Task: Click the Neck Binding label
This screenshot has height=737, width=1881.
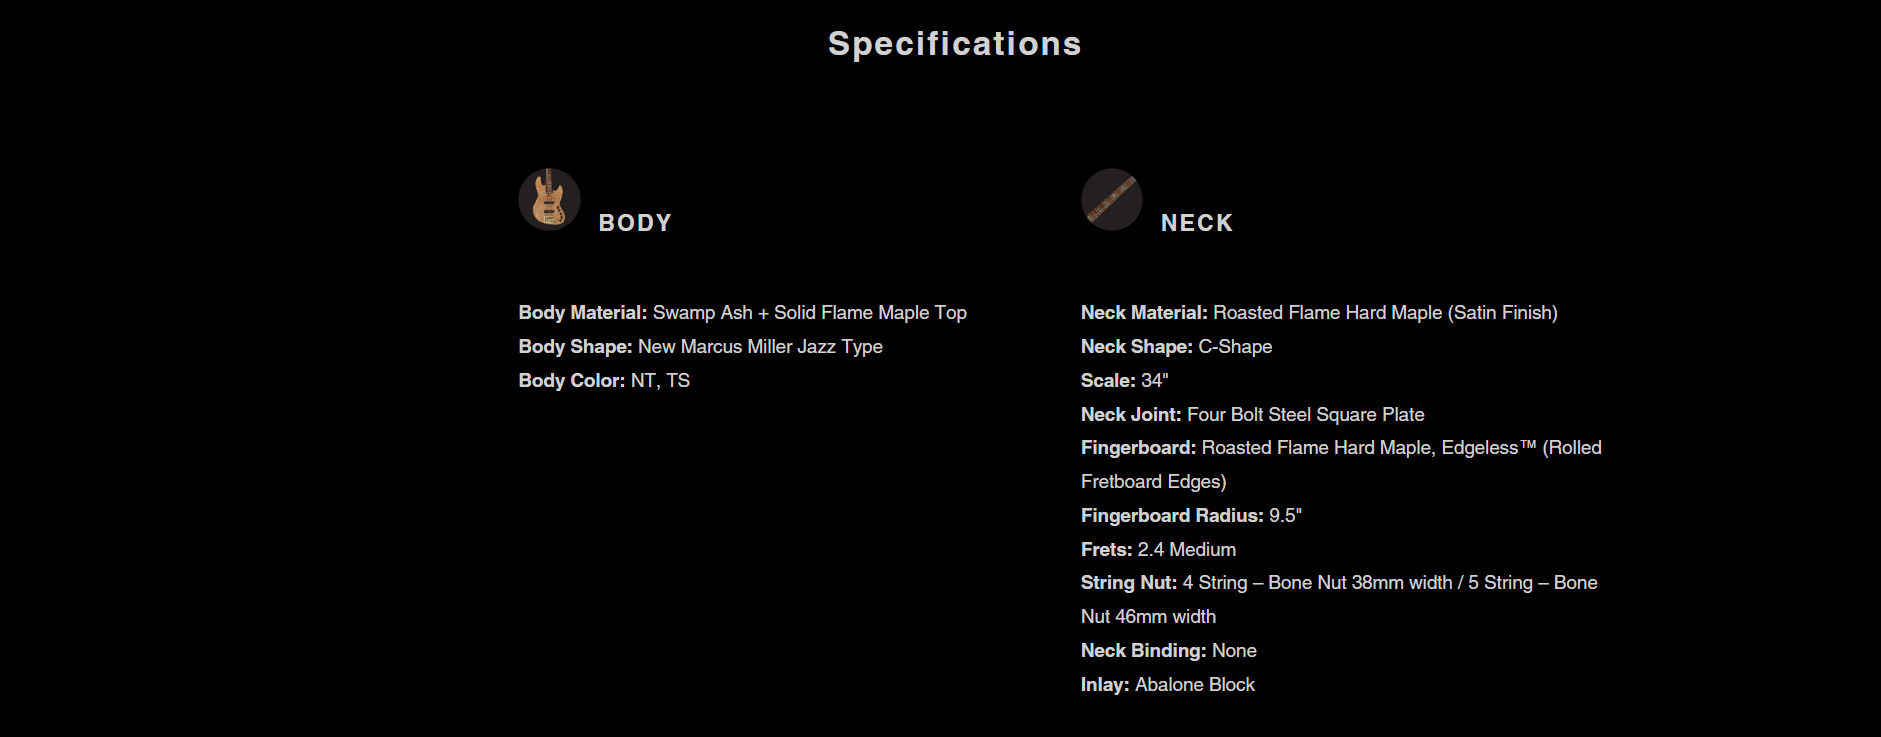Action: (1143, 651)
